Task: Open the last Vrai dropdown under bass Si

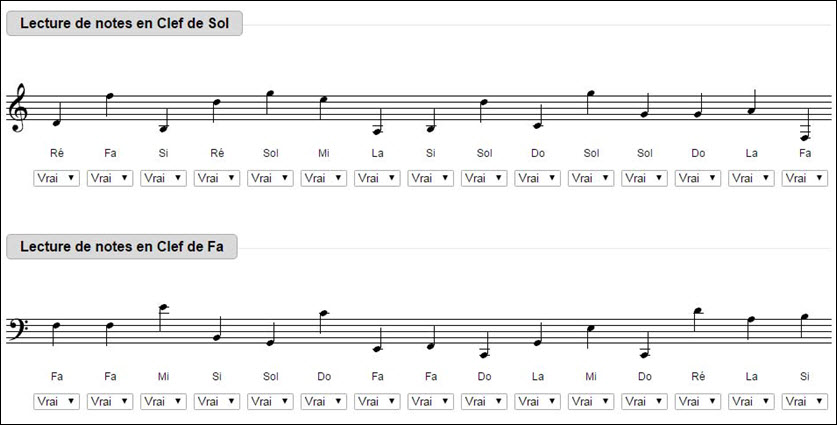Action: (804, 402)
